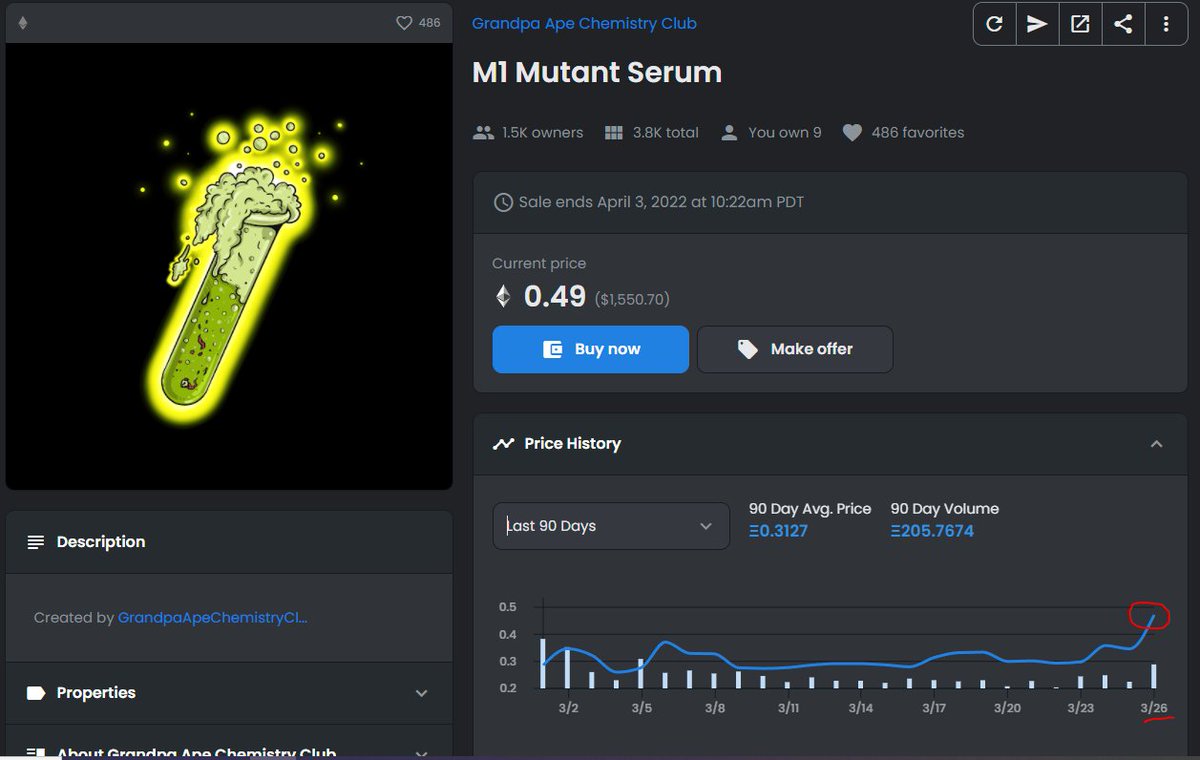Click the Buy now button
The width and height of the screenshot is (1200, 760).
point(590,349)
